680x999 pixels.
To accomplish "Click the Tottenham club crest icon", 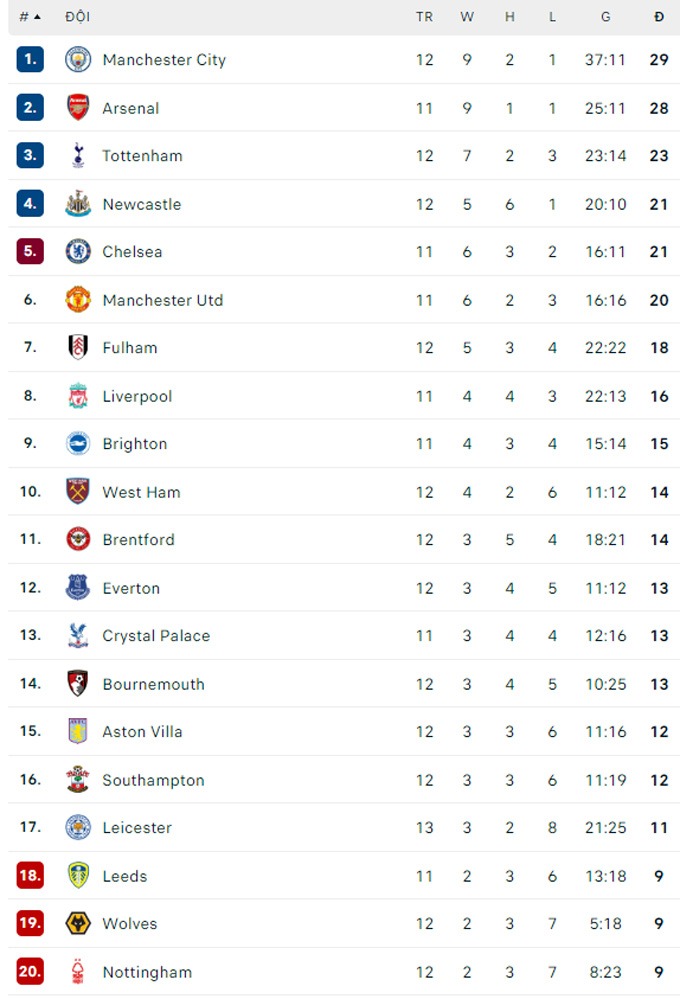I will 78,156.
